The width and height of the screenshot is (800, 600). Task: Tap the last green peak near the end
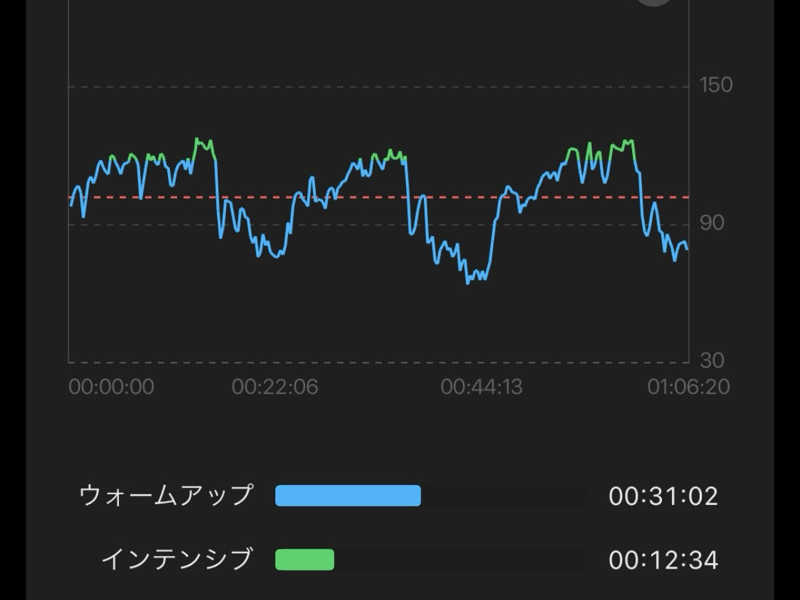point(627,144)
